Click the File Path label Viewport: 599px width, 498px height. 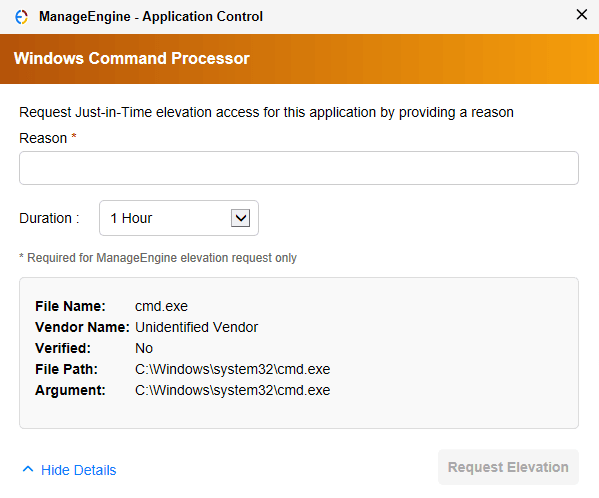(66, 369)
